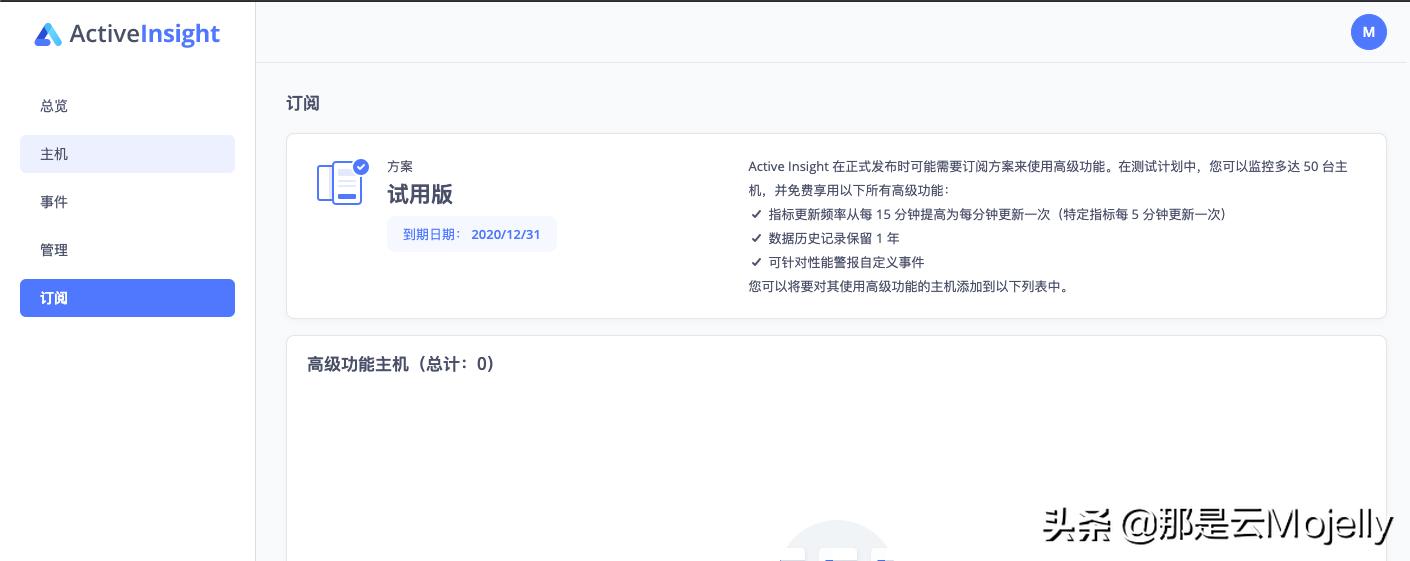Open the 主机 sidebar item
The width and height of the screenshot is (1410, 561).
tap(127, 154)
